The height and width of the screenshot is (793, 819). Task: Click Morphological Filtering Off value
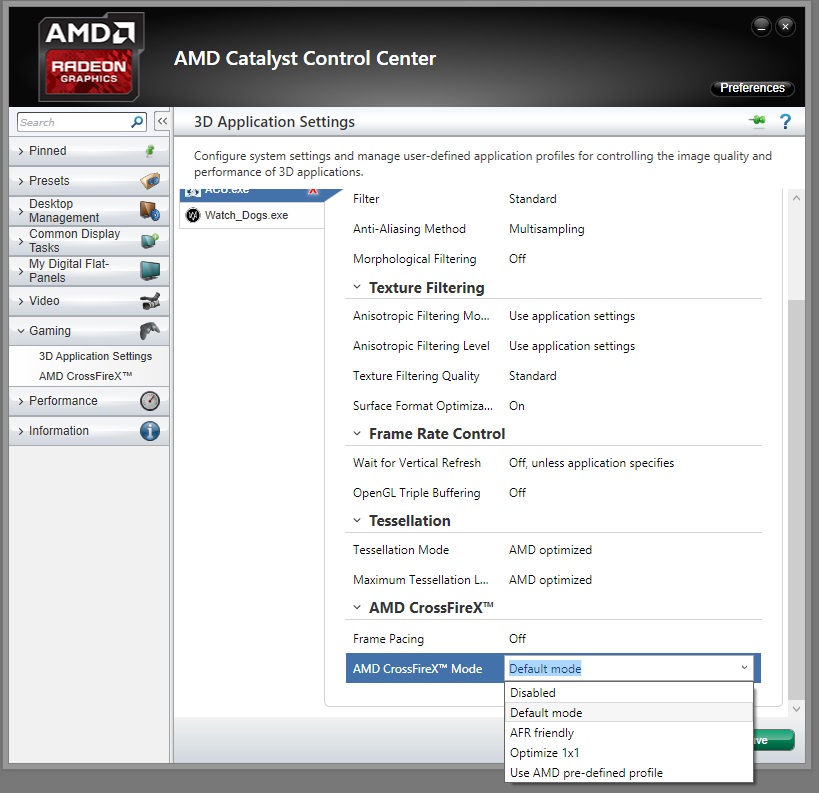517,259
